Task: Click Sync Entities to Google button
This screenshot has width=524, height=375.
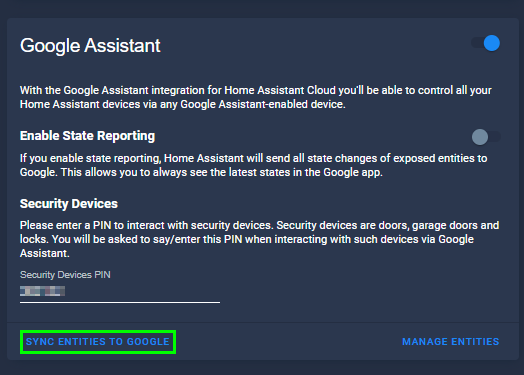Action: [98, 342]
